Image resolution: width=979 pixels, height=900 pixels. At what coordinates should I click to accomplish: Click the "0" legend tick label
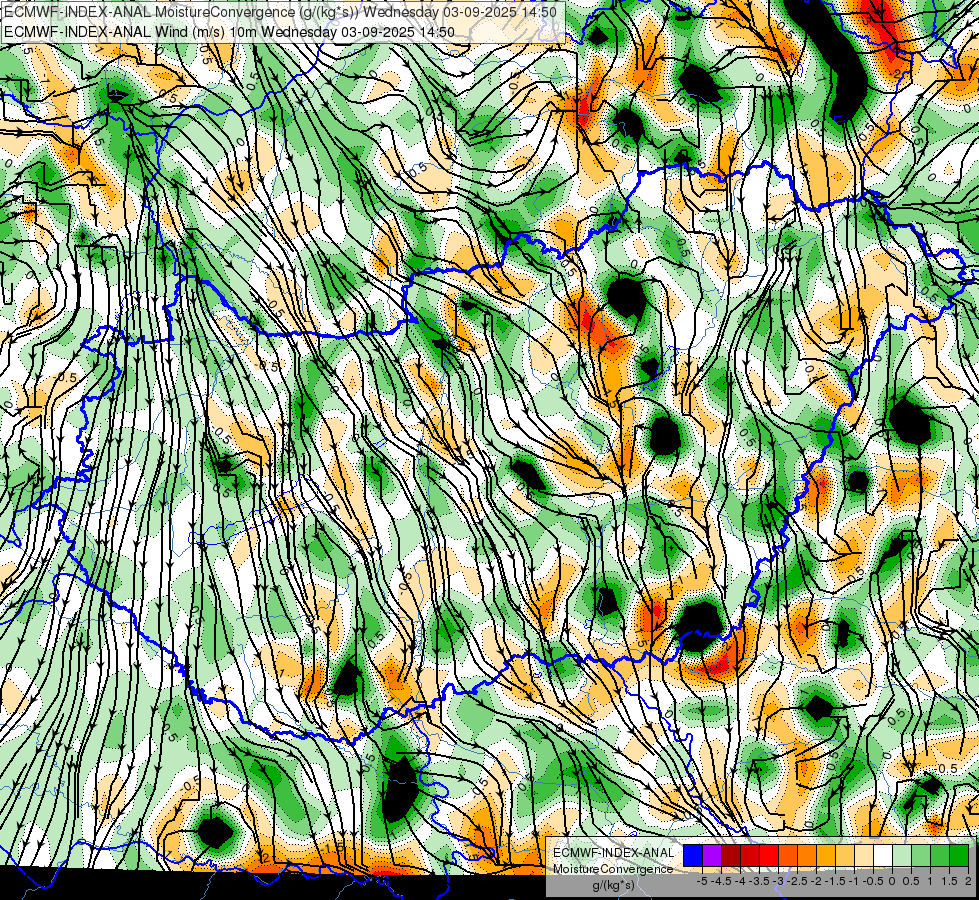(892, 881)
